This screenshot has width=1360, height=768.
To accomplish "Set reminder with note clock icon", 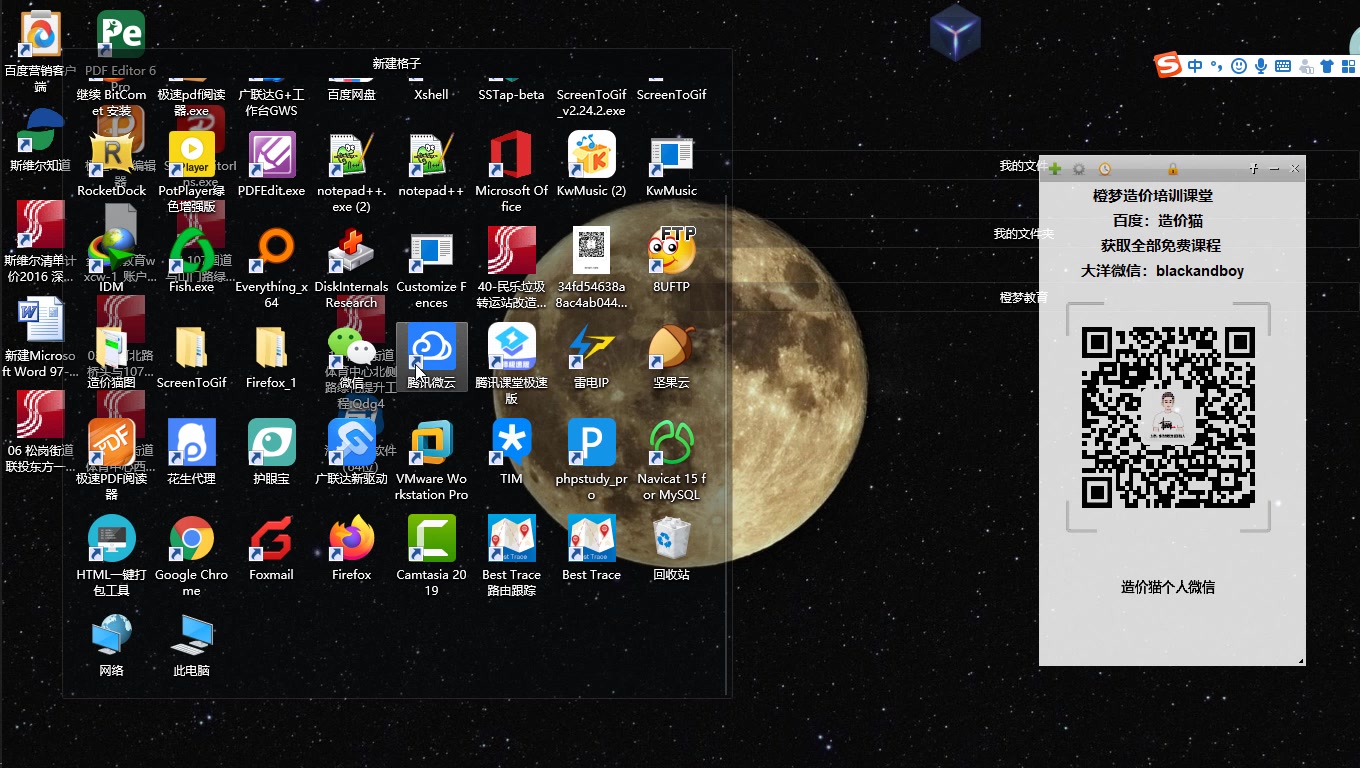I will click(1104, 169).
